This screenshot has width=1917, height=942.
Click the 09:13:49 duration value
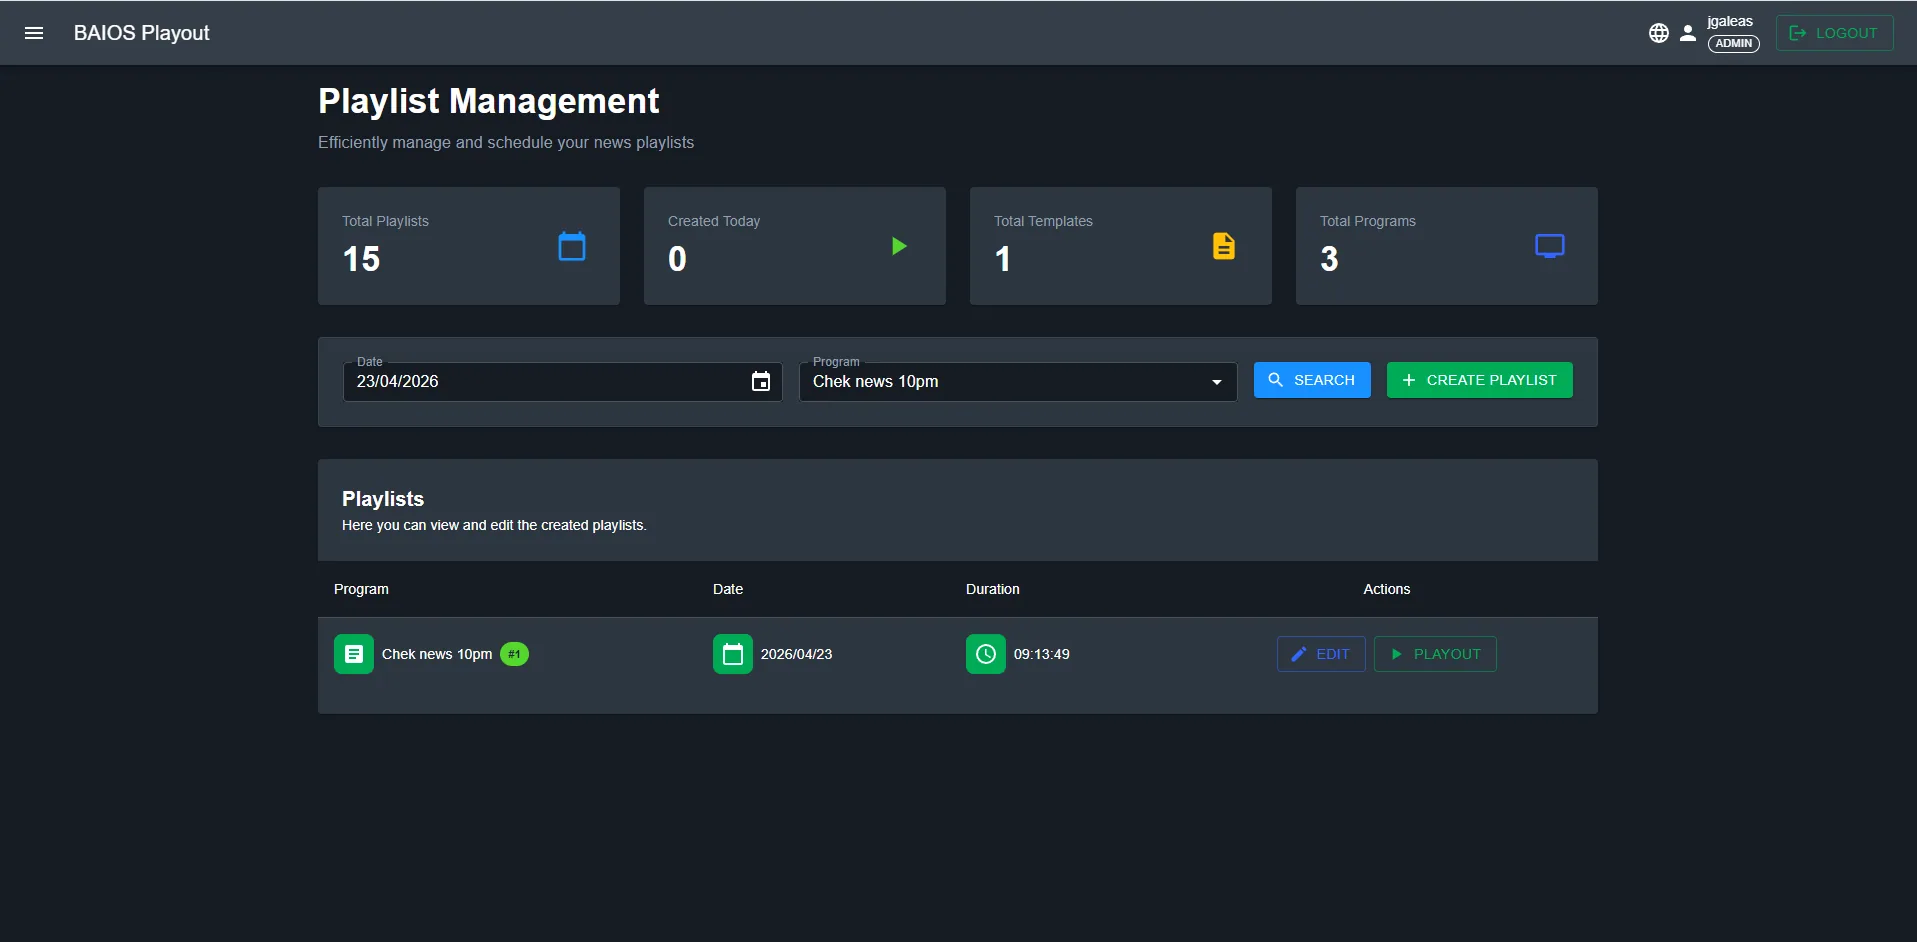tap(1042, 654)
